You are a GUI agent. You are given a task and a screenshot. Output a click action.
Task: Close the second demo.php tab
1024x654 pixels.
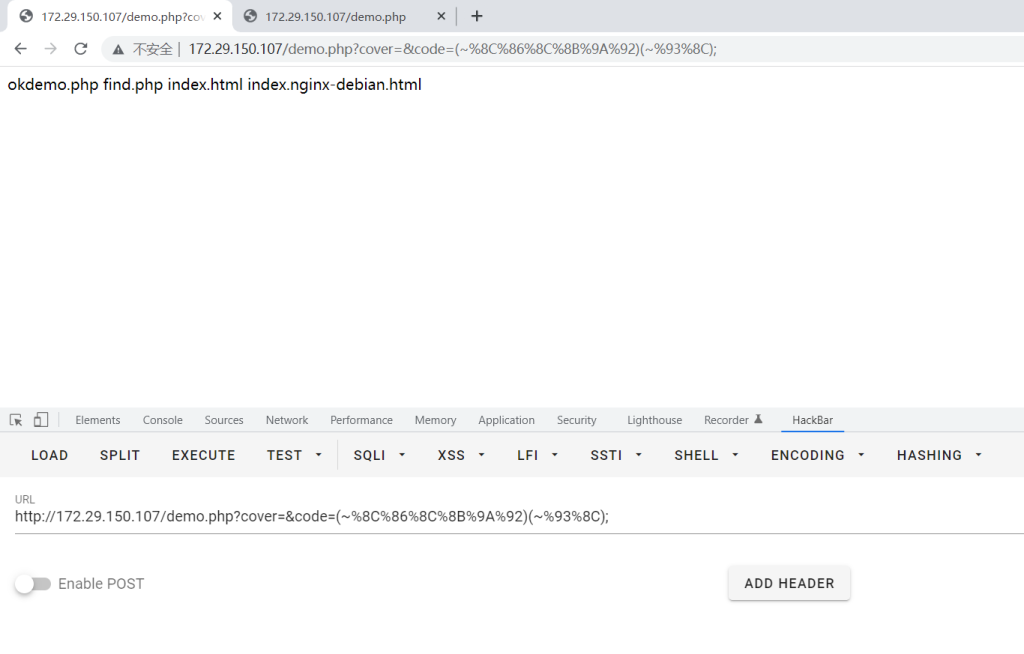(441, 16)
